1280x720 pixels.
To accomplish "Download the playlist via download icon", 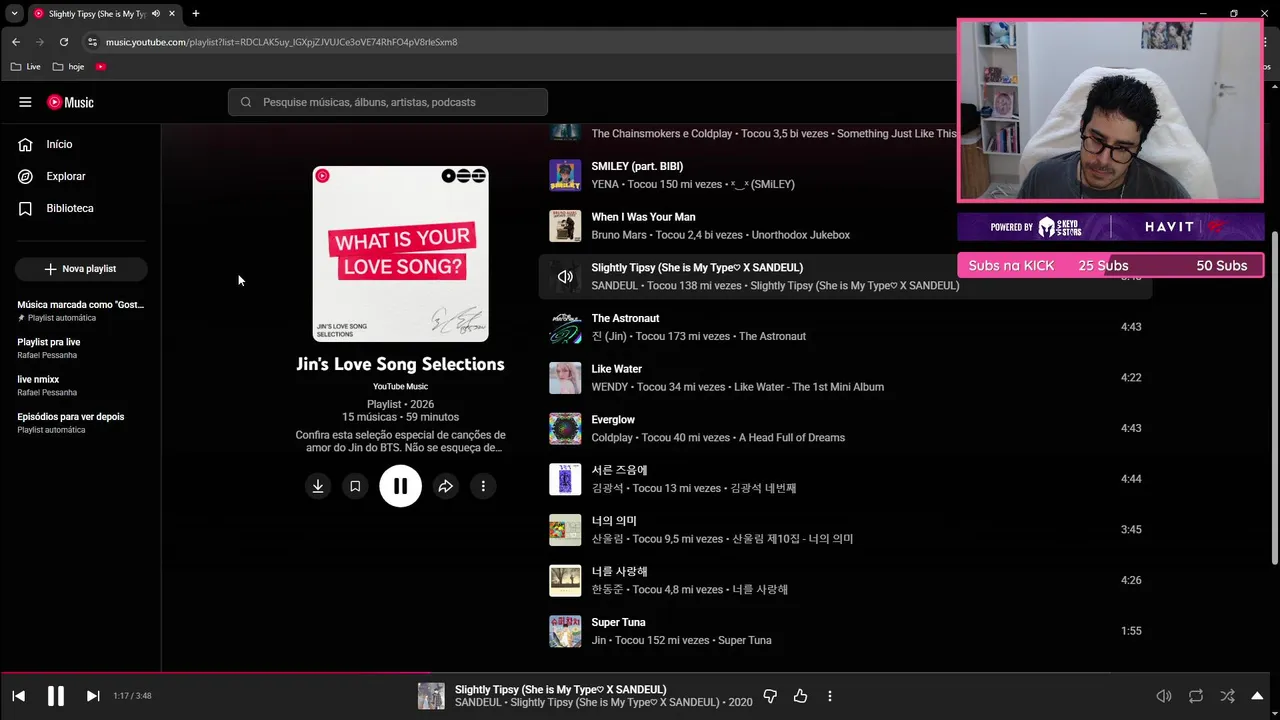I will [x=318, y=486].
